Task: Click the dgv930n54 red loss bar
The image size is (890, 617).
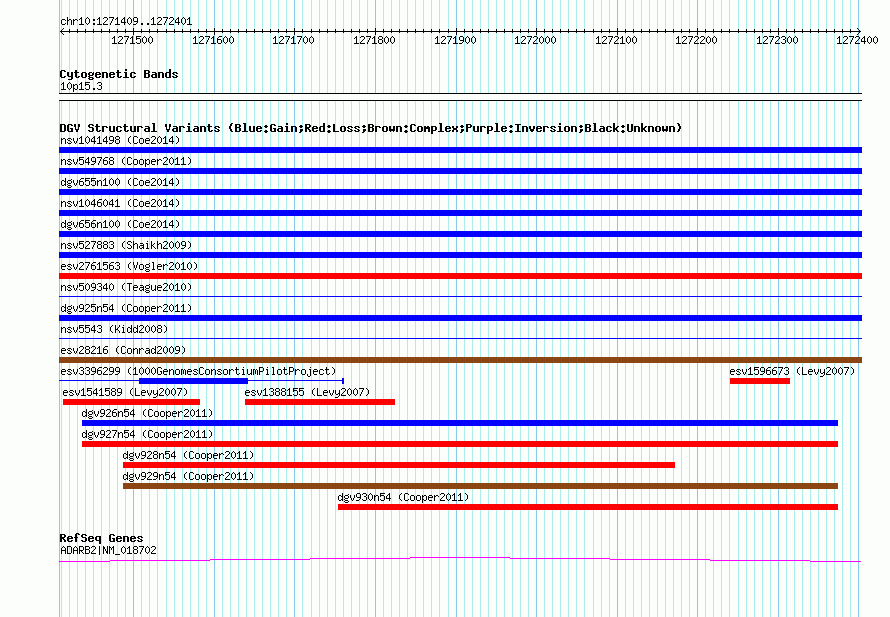Action: (x=588, y=507)
